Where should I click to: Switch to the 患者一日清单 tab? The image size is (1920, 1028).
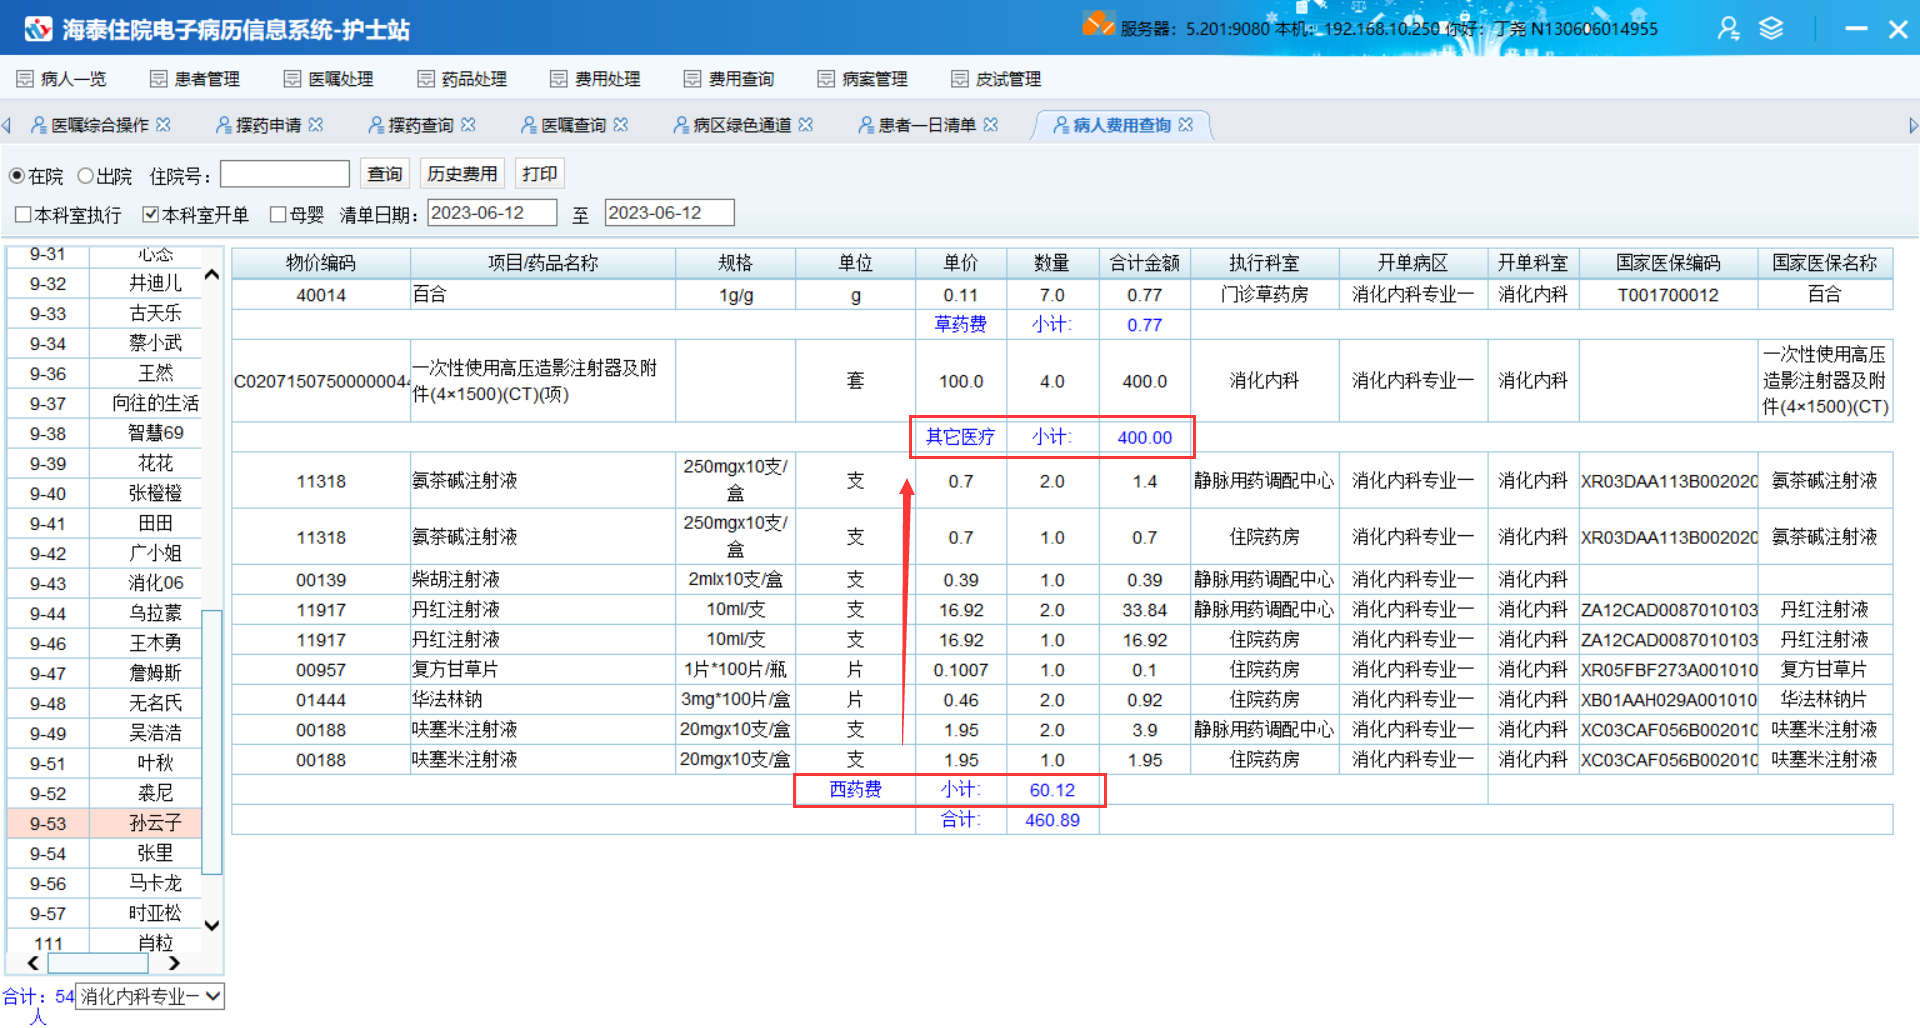[x=927, y=125]
